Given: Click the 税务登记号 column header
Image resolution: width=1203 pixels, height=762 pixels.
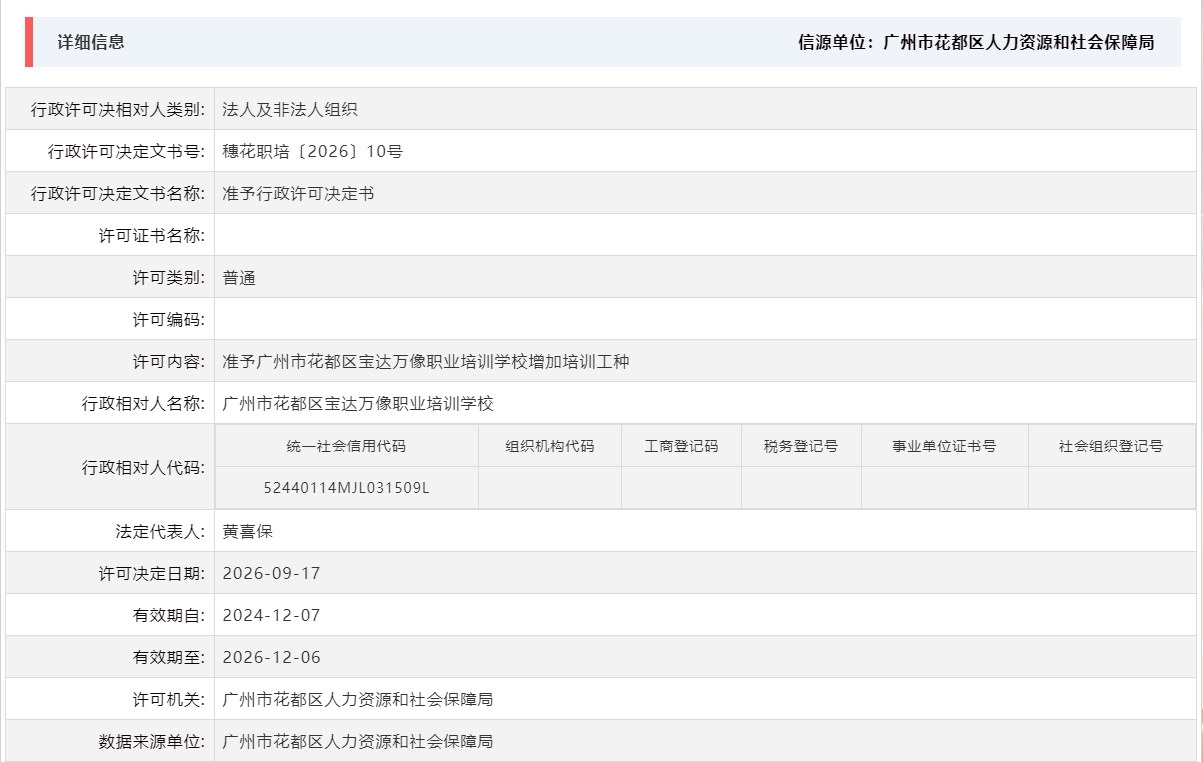Looking at the screenshot, I should pyautogui.click(x=801, y=446).
